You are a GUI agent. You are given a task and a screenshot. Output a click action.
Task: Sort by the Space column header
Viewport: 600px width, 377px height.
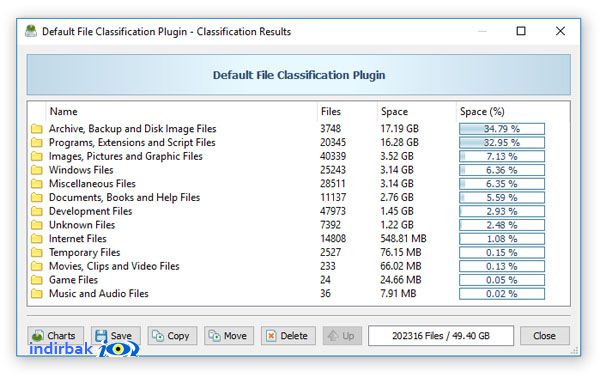416,111
